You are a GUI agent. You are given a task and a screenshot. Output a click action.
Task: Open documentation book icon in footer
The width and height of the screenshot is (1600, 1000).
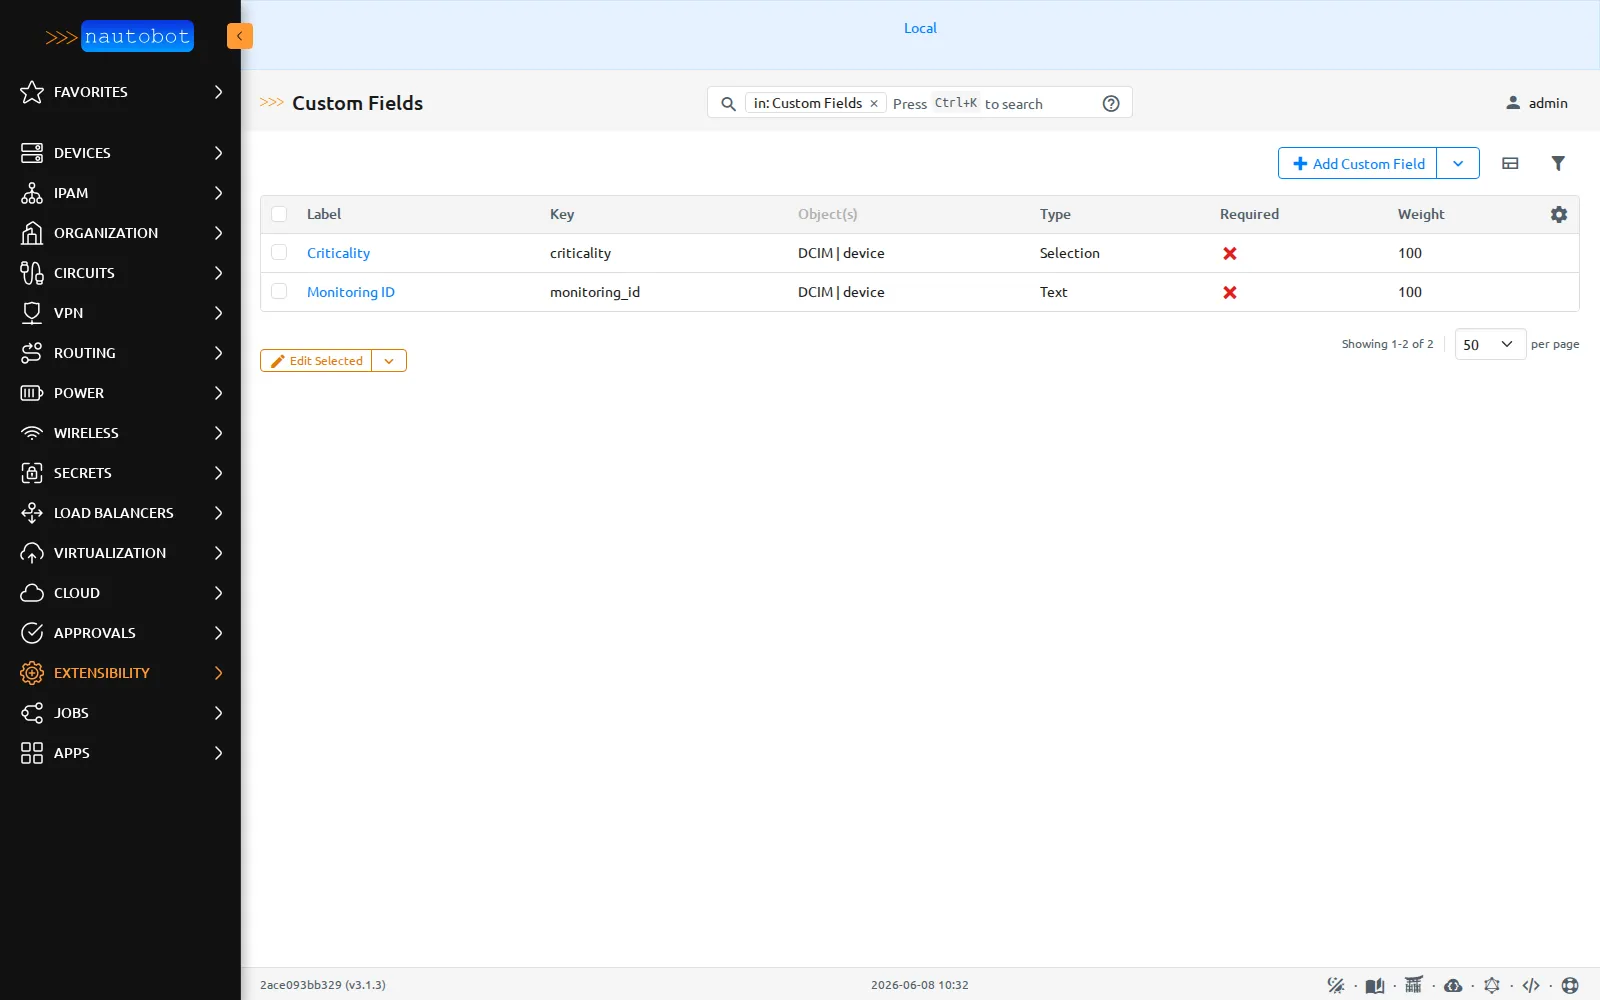(x=1375, y=985)
